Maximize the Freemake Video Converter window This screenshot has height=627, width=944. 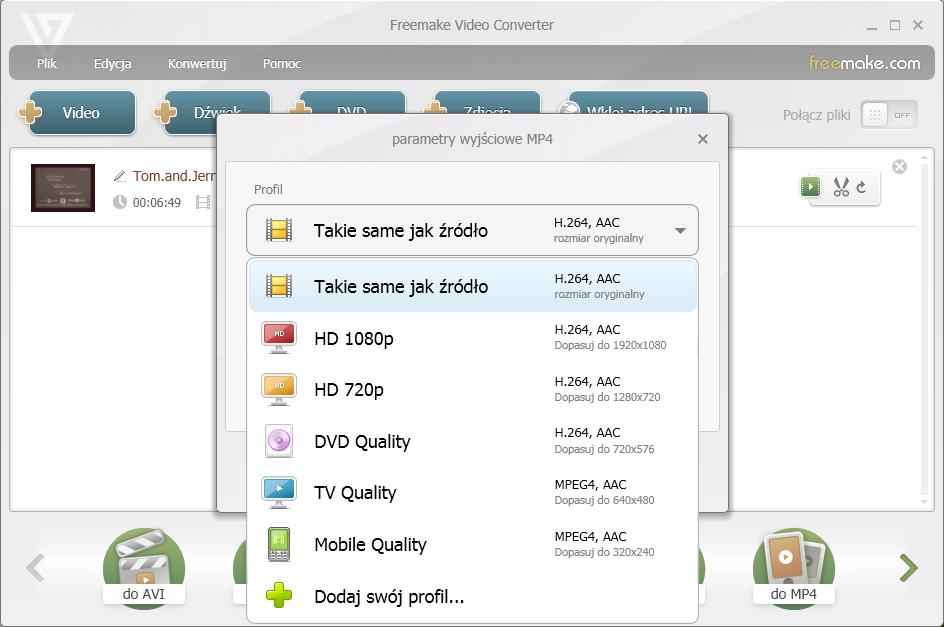coord(895,25)
